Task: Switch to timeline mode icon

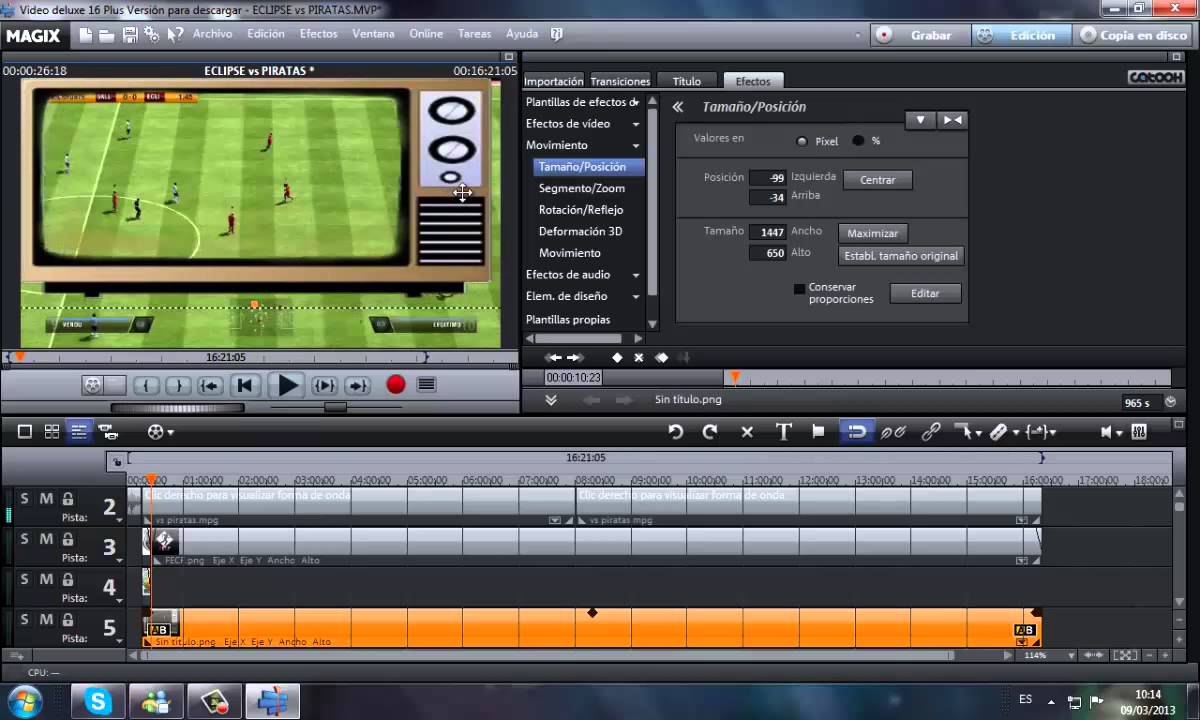Action: [79, 432]
